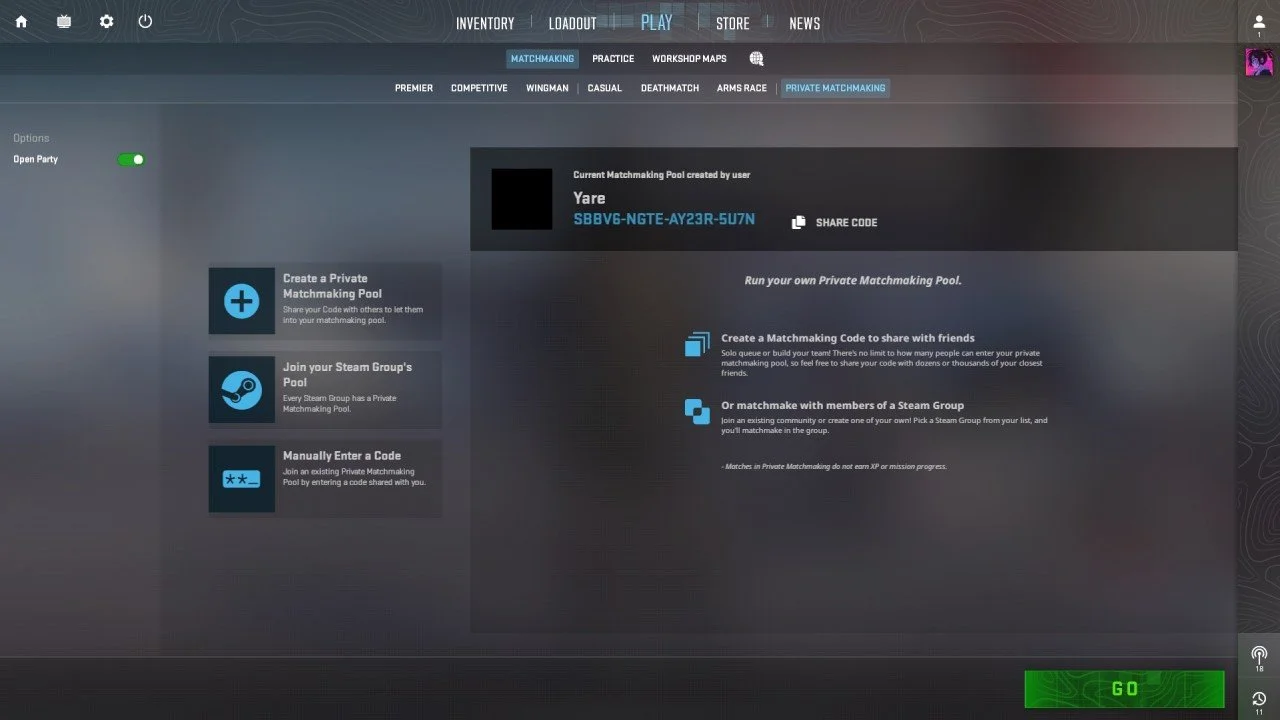Select the Premier mode tab
This screenshot has width=1280, height=720.
click(x=414, y=88)
